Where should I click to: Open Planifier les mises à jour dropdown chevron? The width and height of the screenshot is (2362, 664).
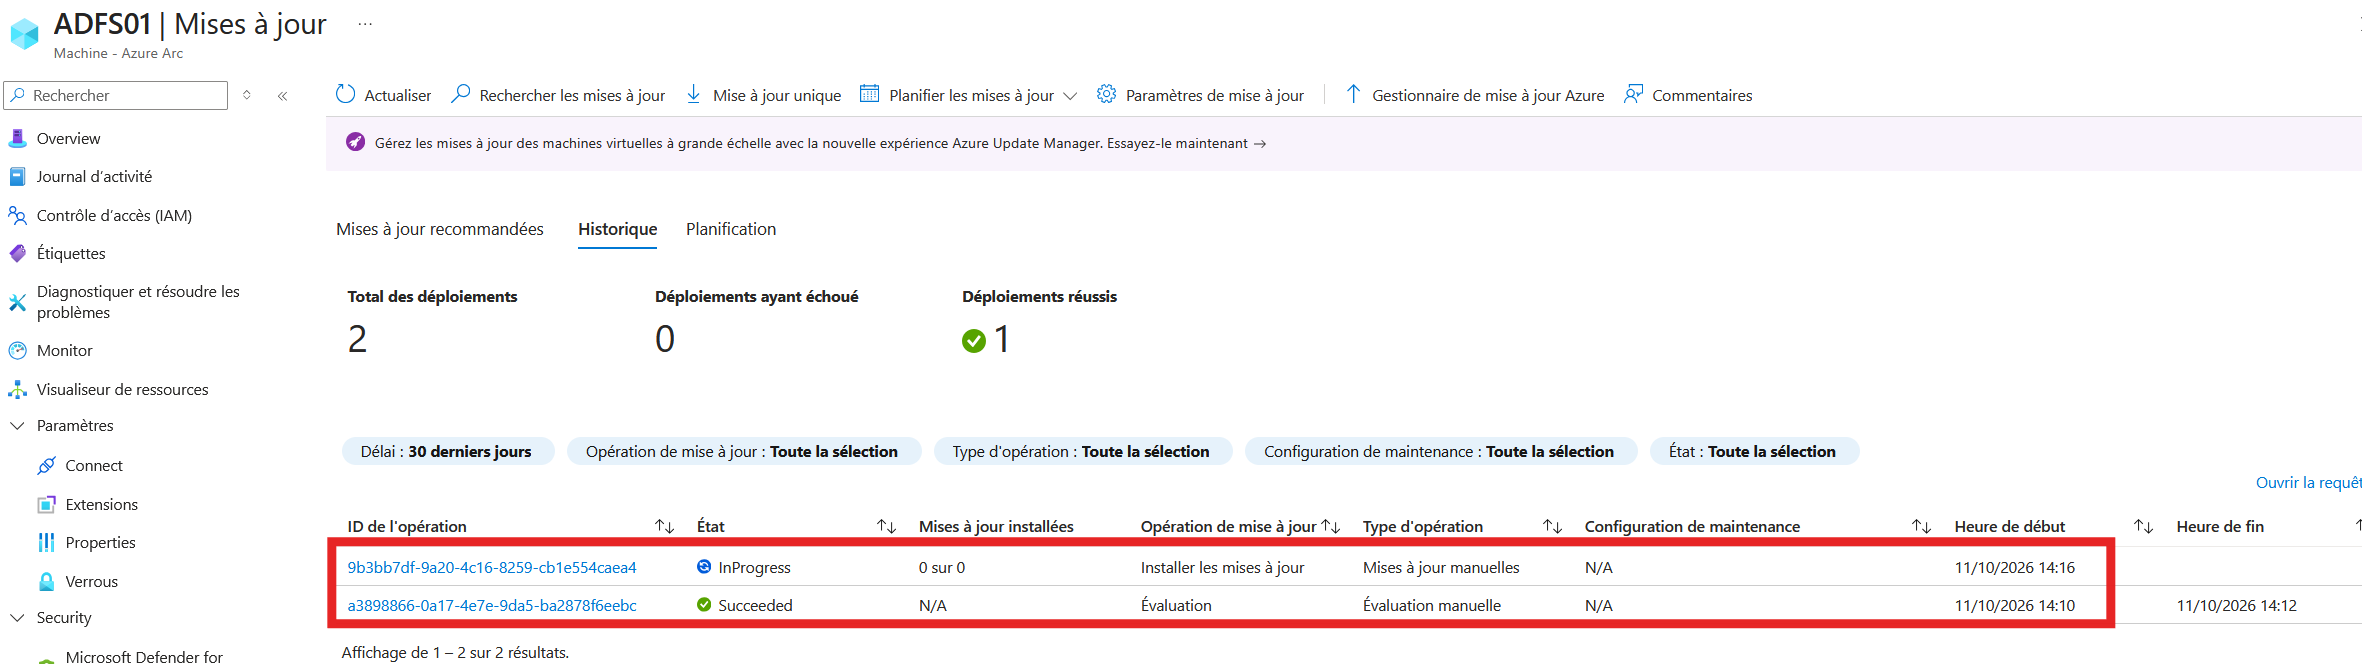1070,96
